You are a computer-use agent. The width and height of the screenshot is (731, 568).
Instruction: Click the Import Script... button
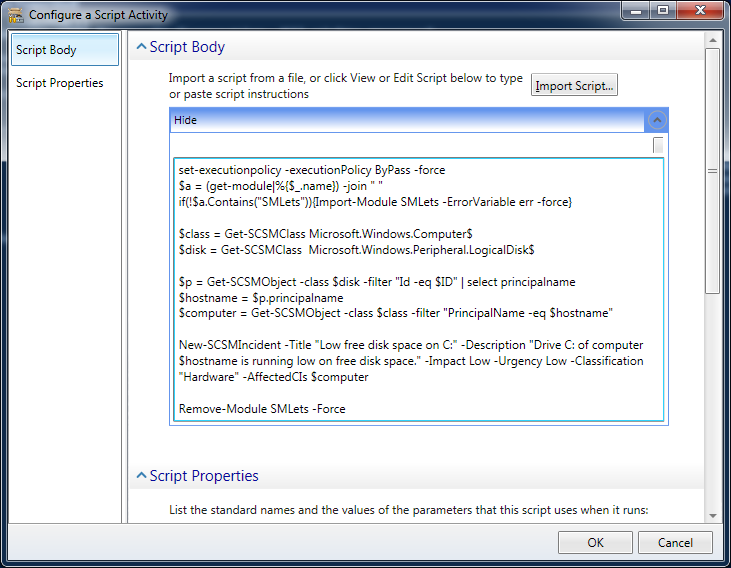coord(574,85)
